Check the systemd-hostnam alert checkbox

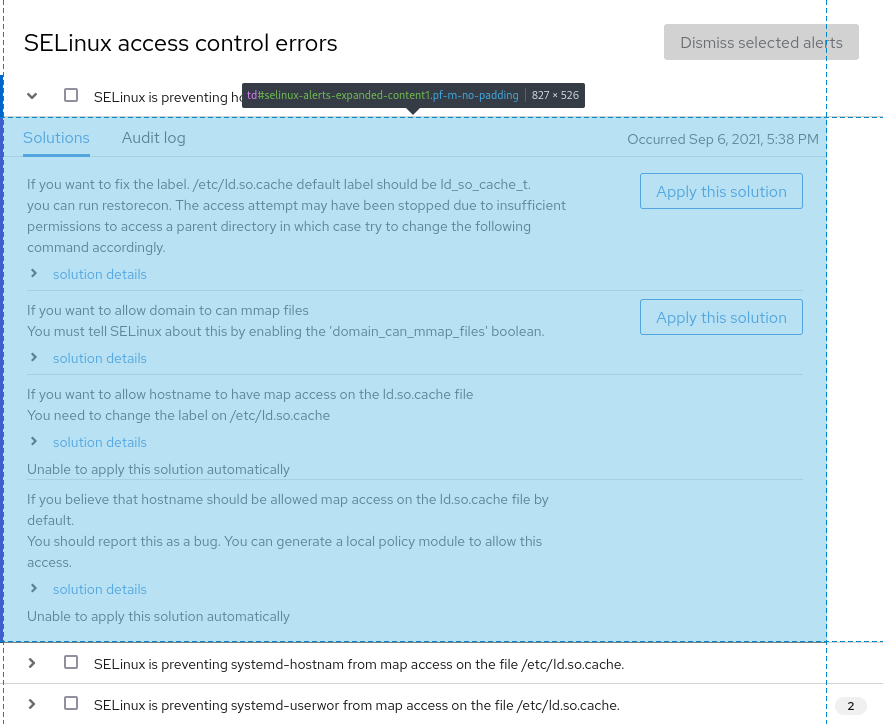click(x=70, y=663)
